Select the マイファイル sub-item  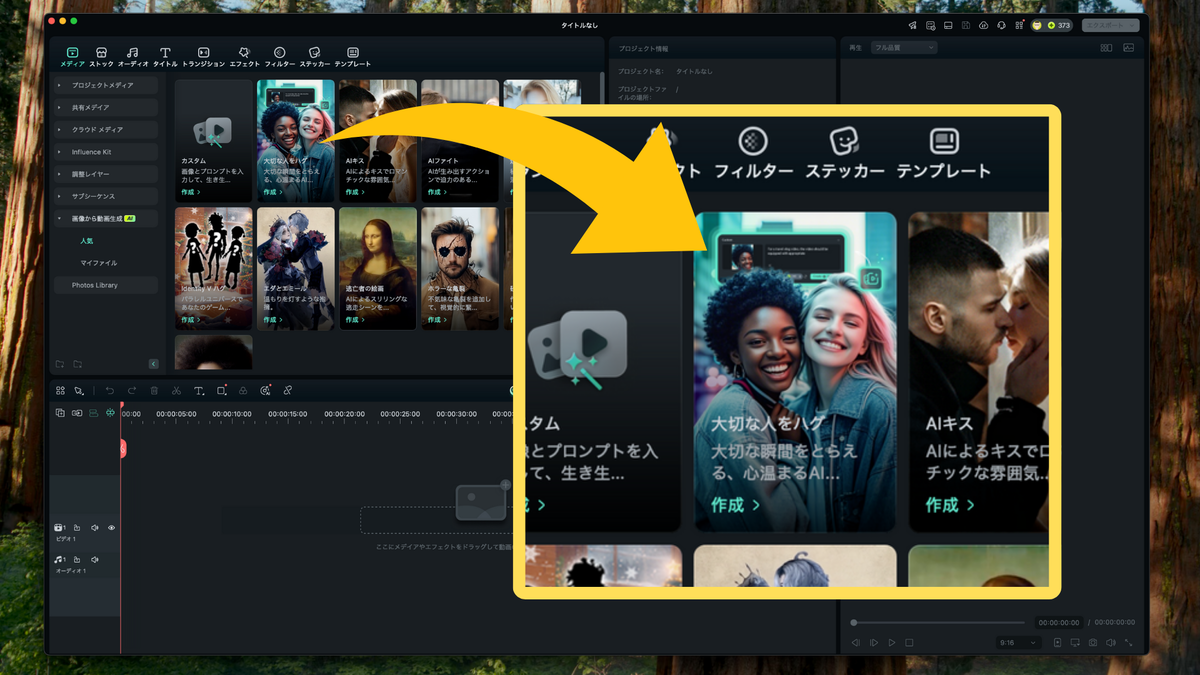click(x=99, y=263)
